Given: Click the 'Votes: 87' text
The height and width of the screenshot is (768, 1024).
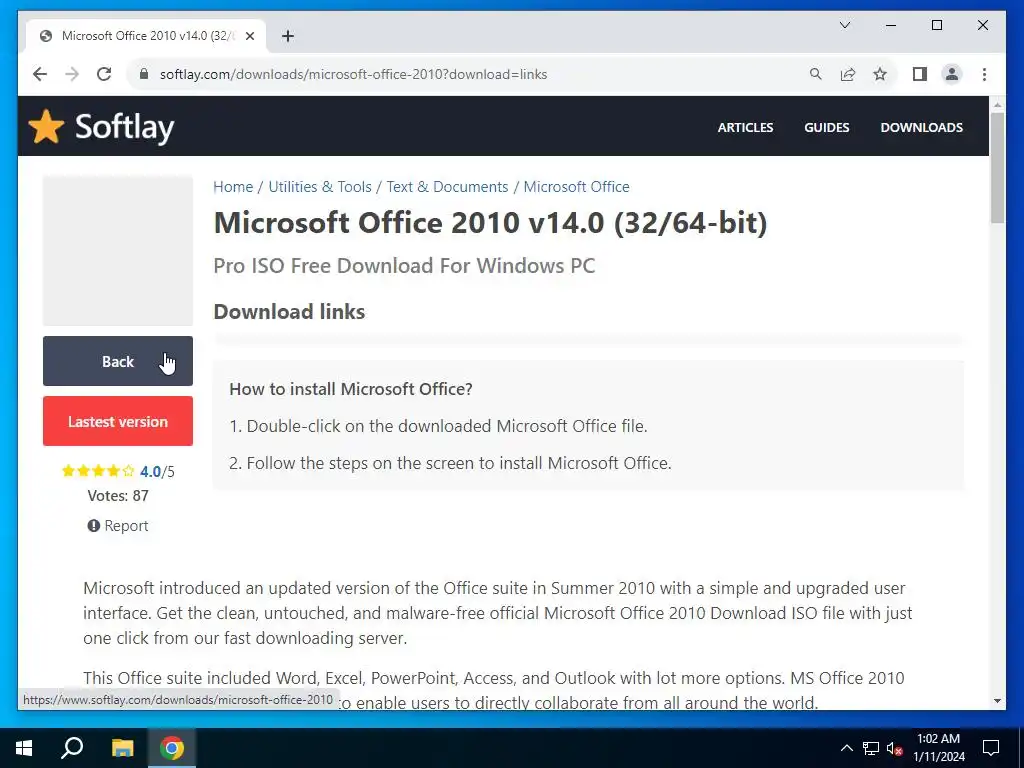Looking at the screenshot, I should (x=118, y=496).
